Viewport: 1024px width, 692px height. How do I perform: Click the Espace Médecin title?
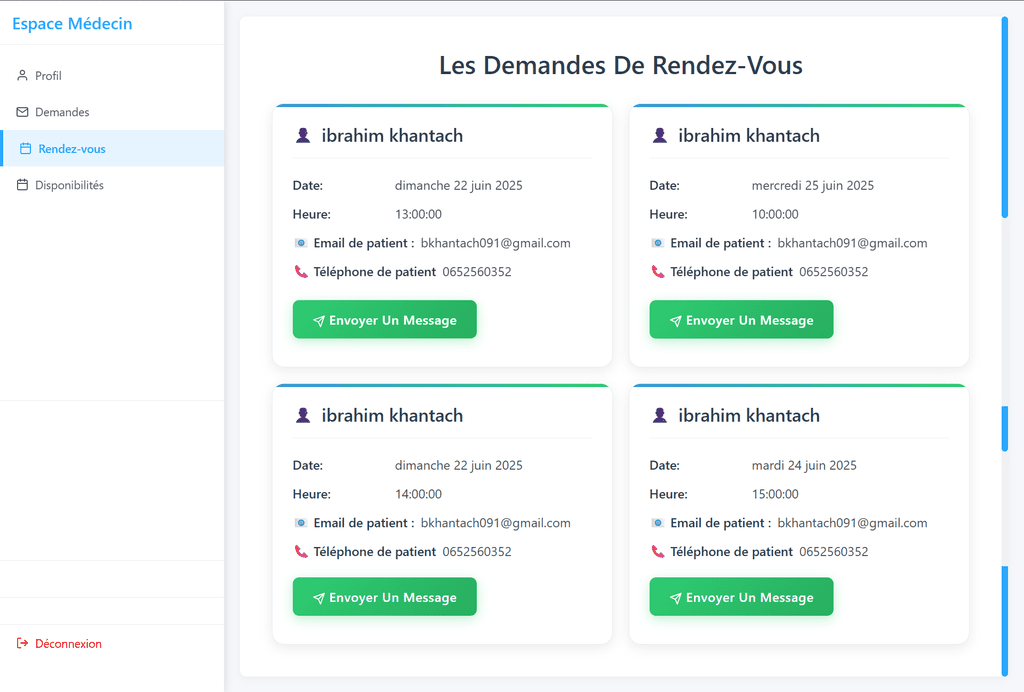pos(72,24)
